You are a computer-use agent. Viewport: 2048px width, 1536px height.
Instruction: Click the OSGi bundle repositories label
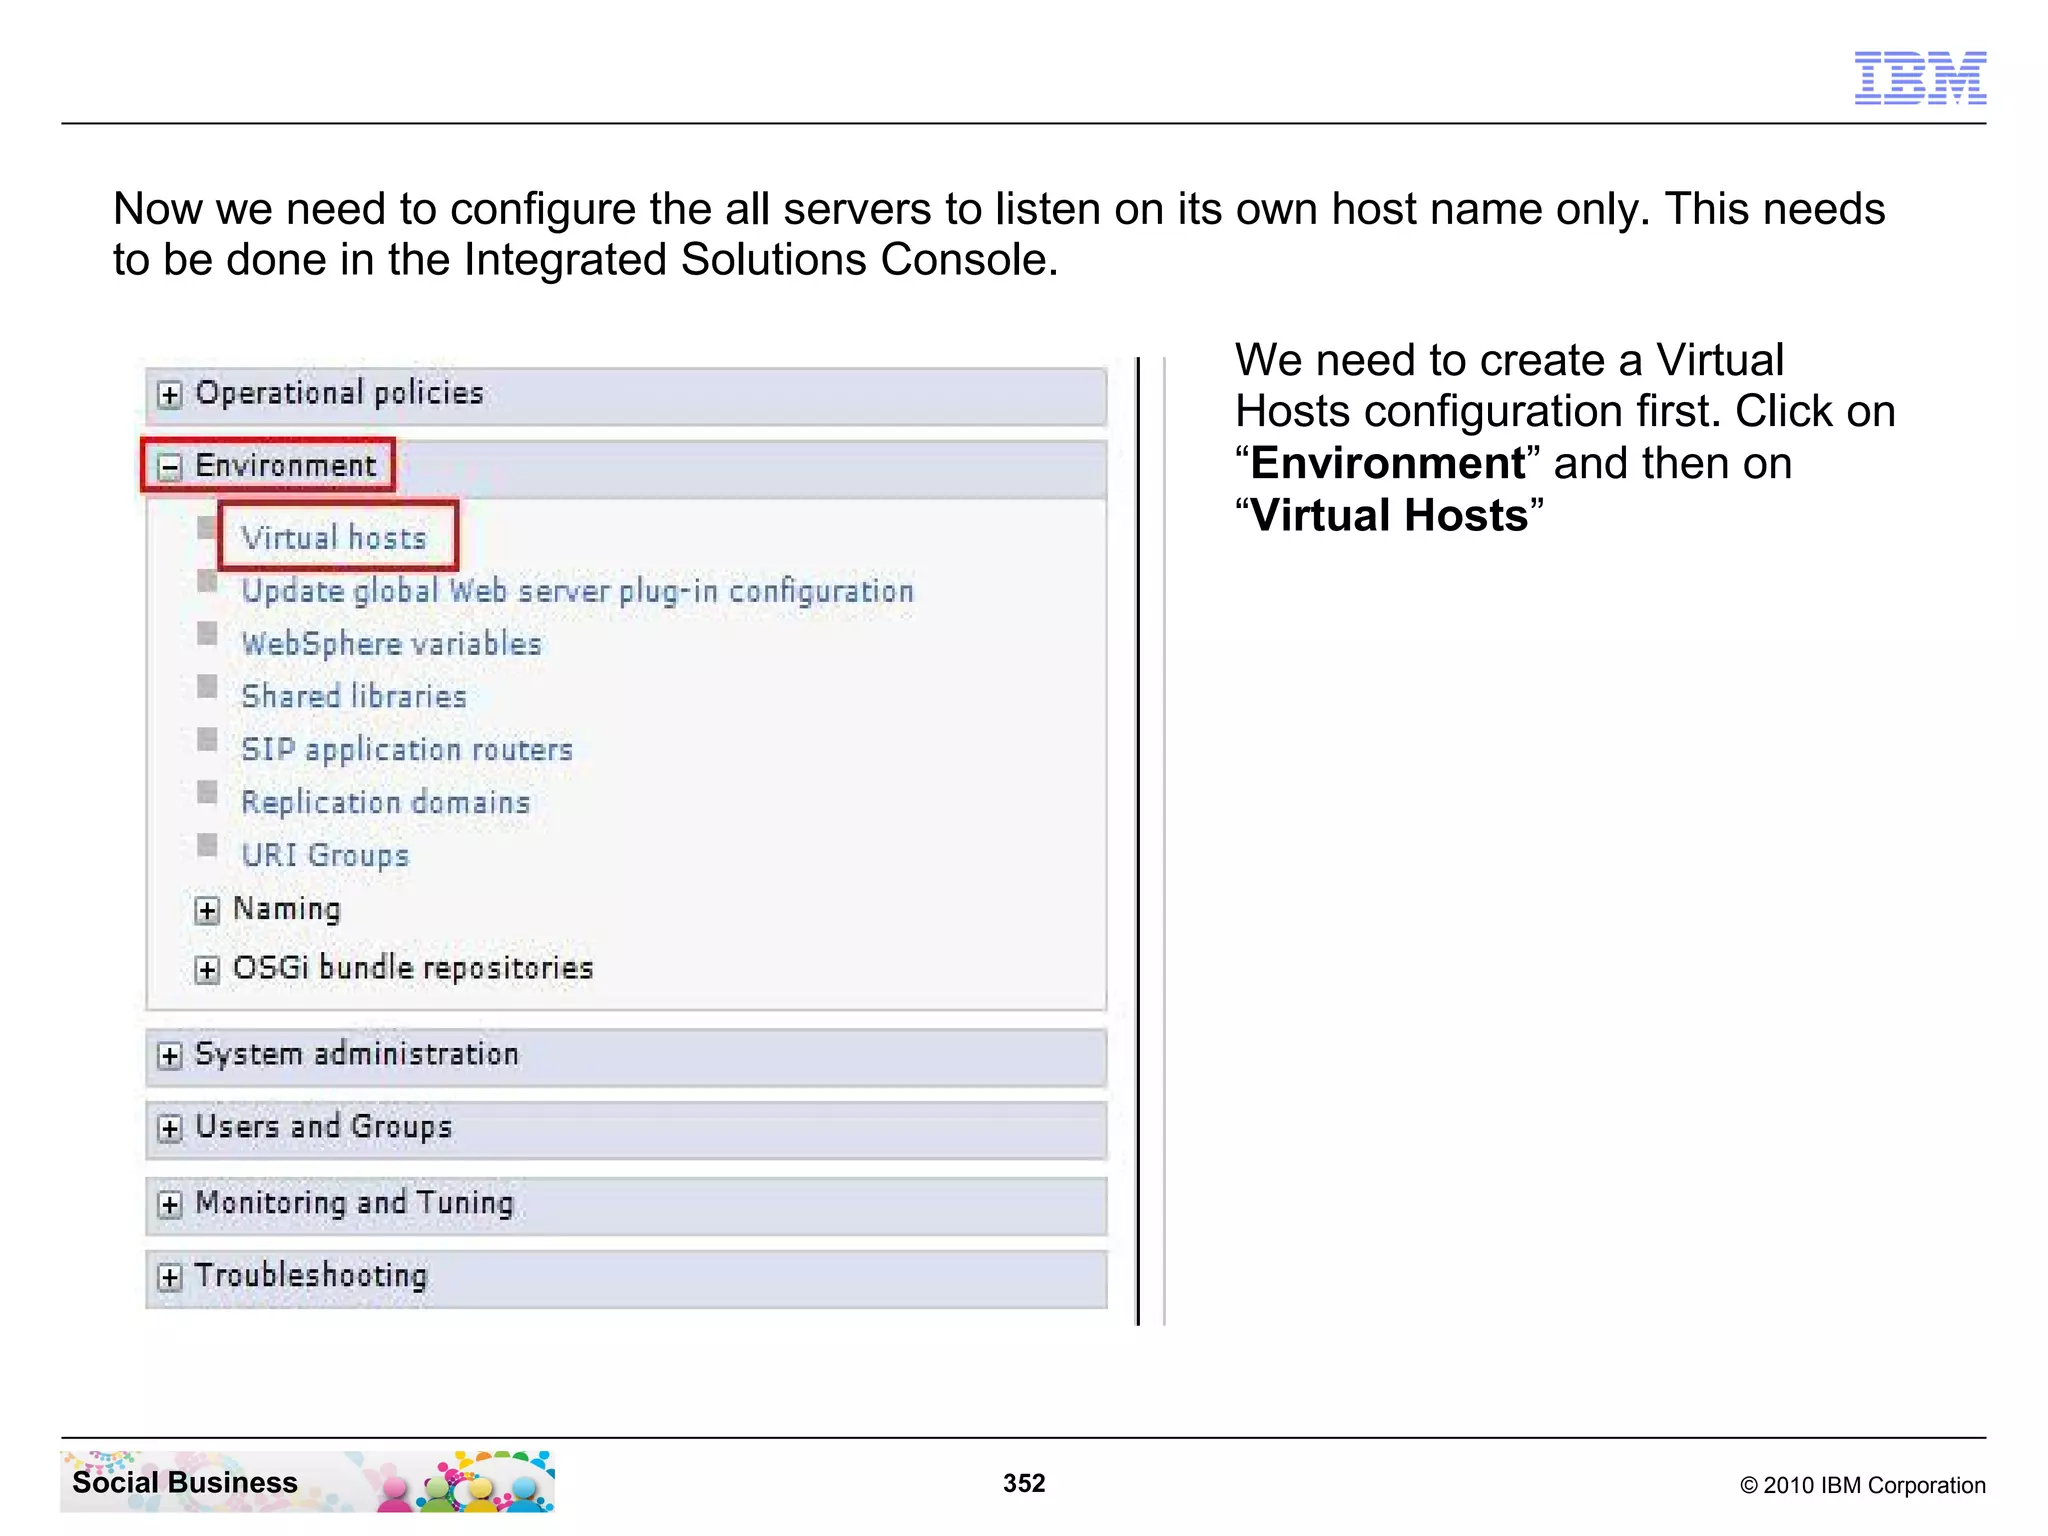413,967
